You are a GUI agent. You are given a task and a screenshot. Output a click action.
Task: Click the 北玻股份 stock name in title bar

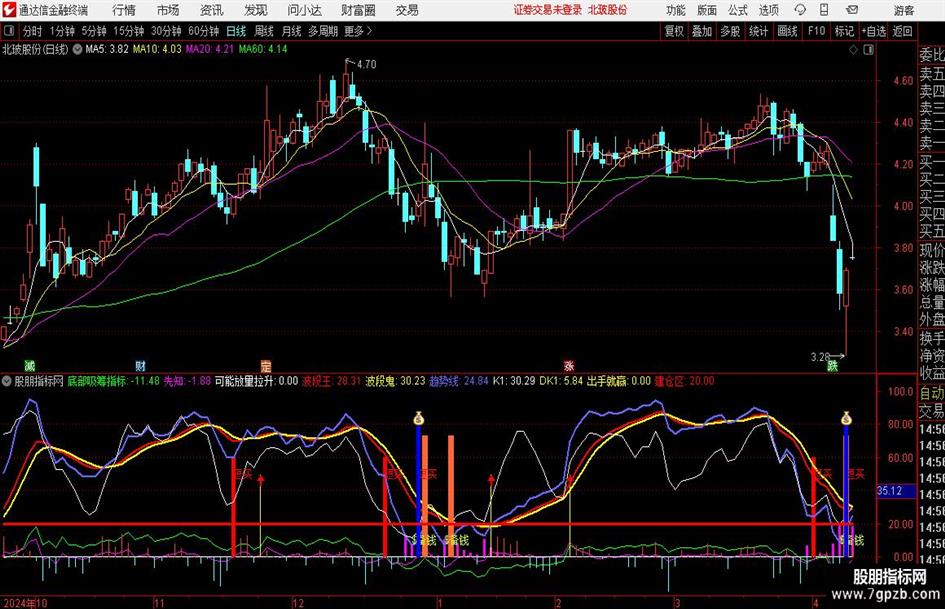(x=608, y=10)
